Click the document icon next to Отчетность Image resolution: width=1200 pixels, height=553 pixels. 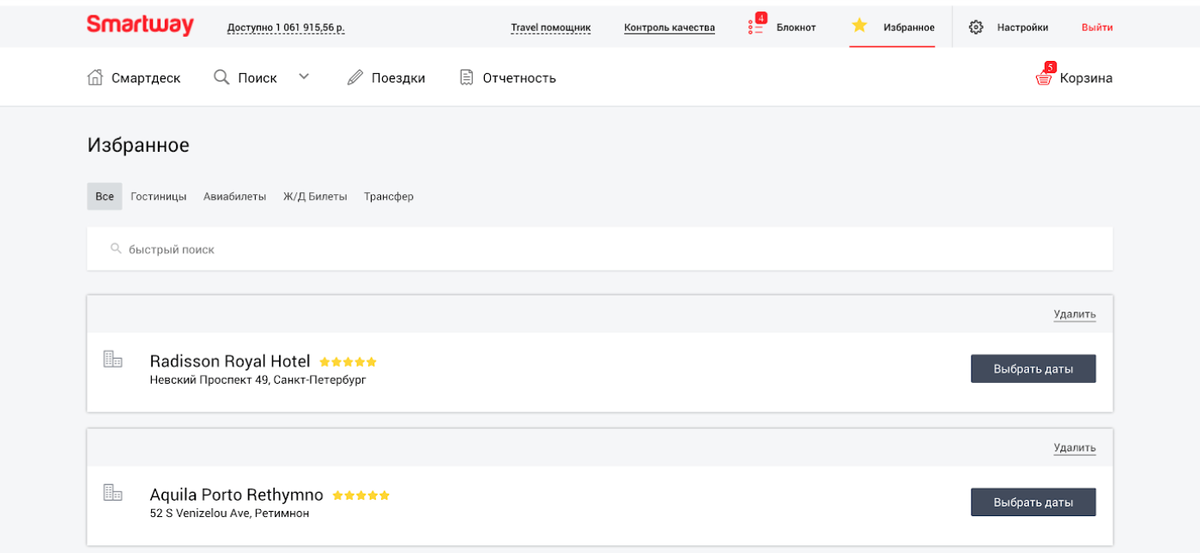click(466, 77)
